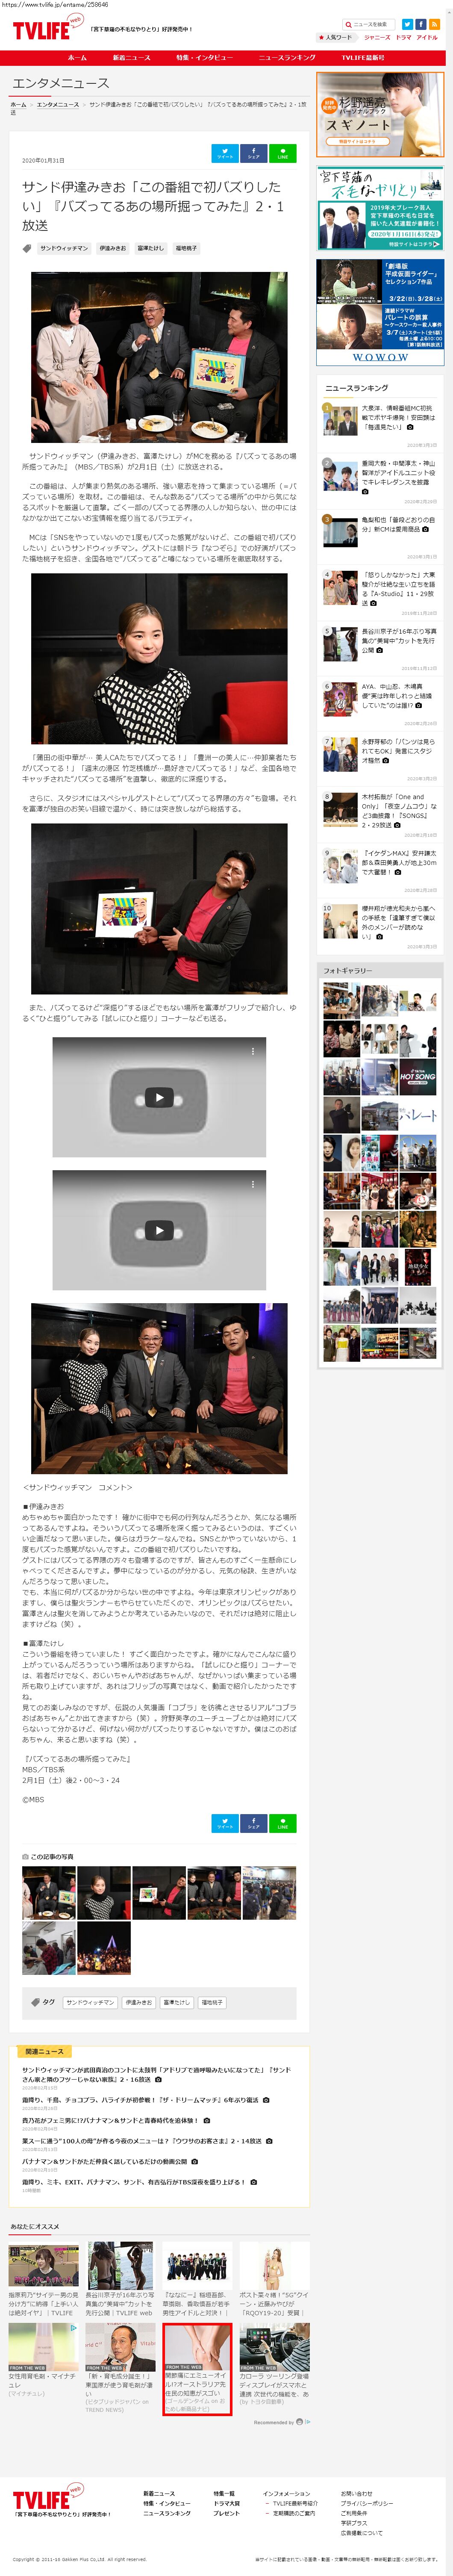Image resolution: width=453 pixels, height=2576 pixels.
Task: Open 定期購読のご案内 in the footer
Action: [x=294, y=2513]
